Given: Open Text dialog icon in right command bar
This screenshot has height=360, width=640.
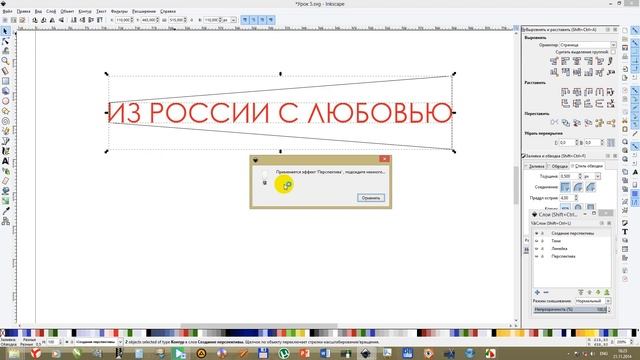Looking at the screenshot, I should tap(625, 231).
